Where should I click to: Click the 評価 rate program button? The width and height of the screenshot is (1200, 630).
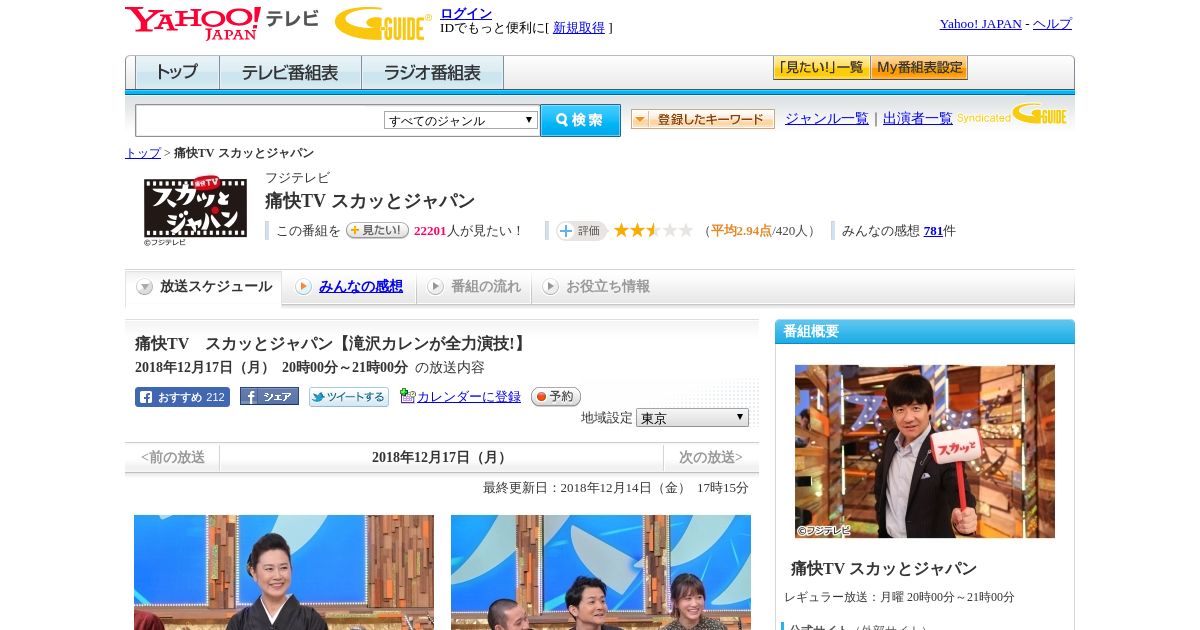pos(582,231)
